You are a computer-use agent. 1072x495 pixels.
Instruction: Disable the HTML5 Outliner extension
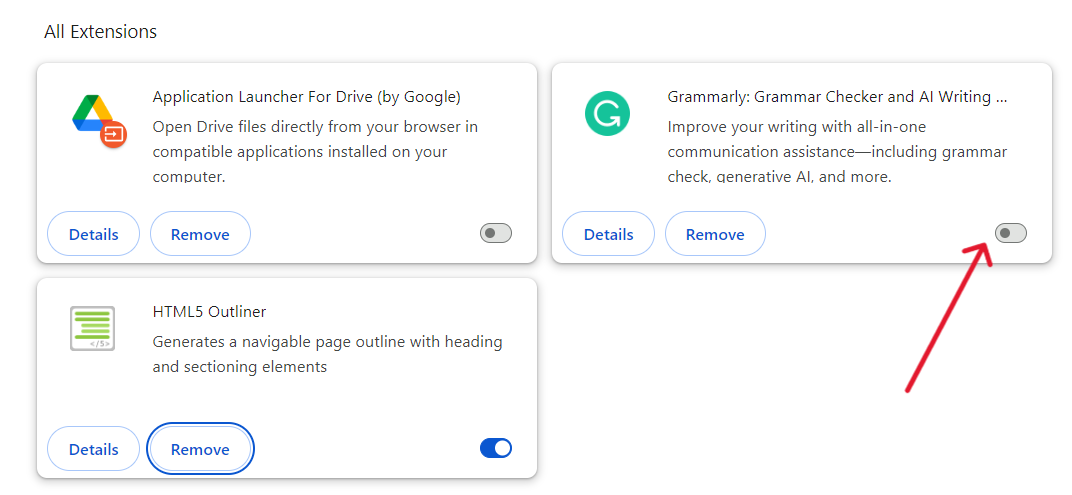496,449
